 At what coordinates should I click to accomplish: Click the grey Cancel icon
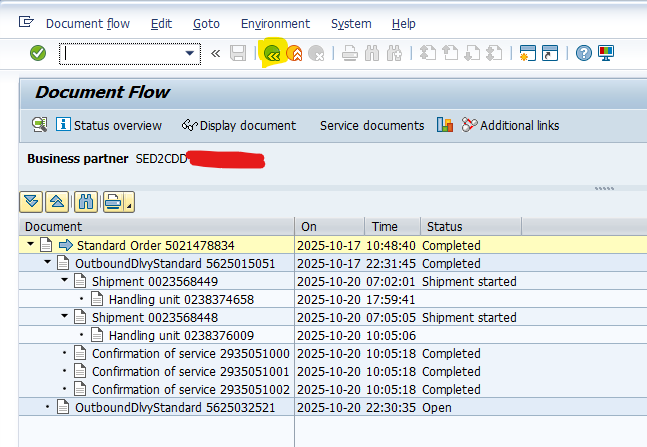click(316, 54)
